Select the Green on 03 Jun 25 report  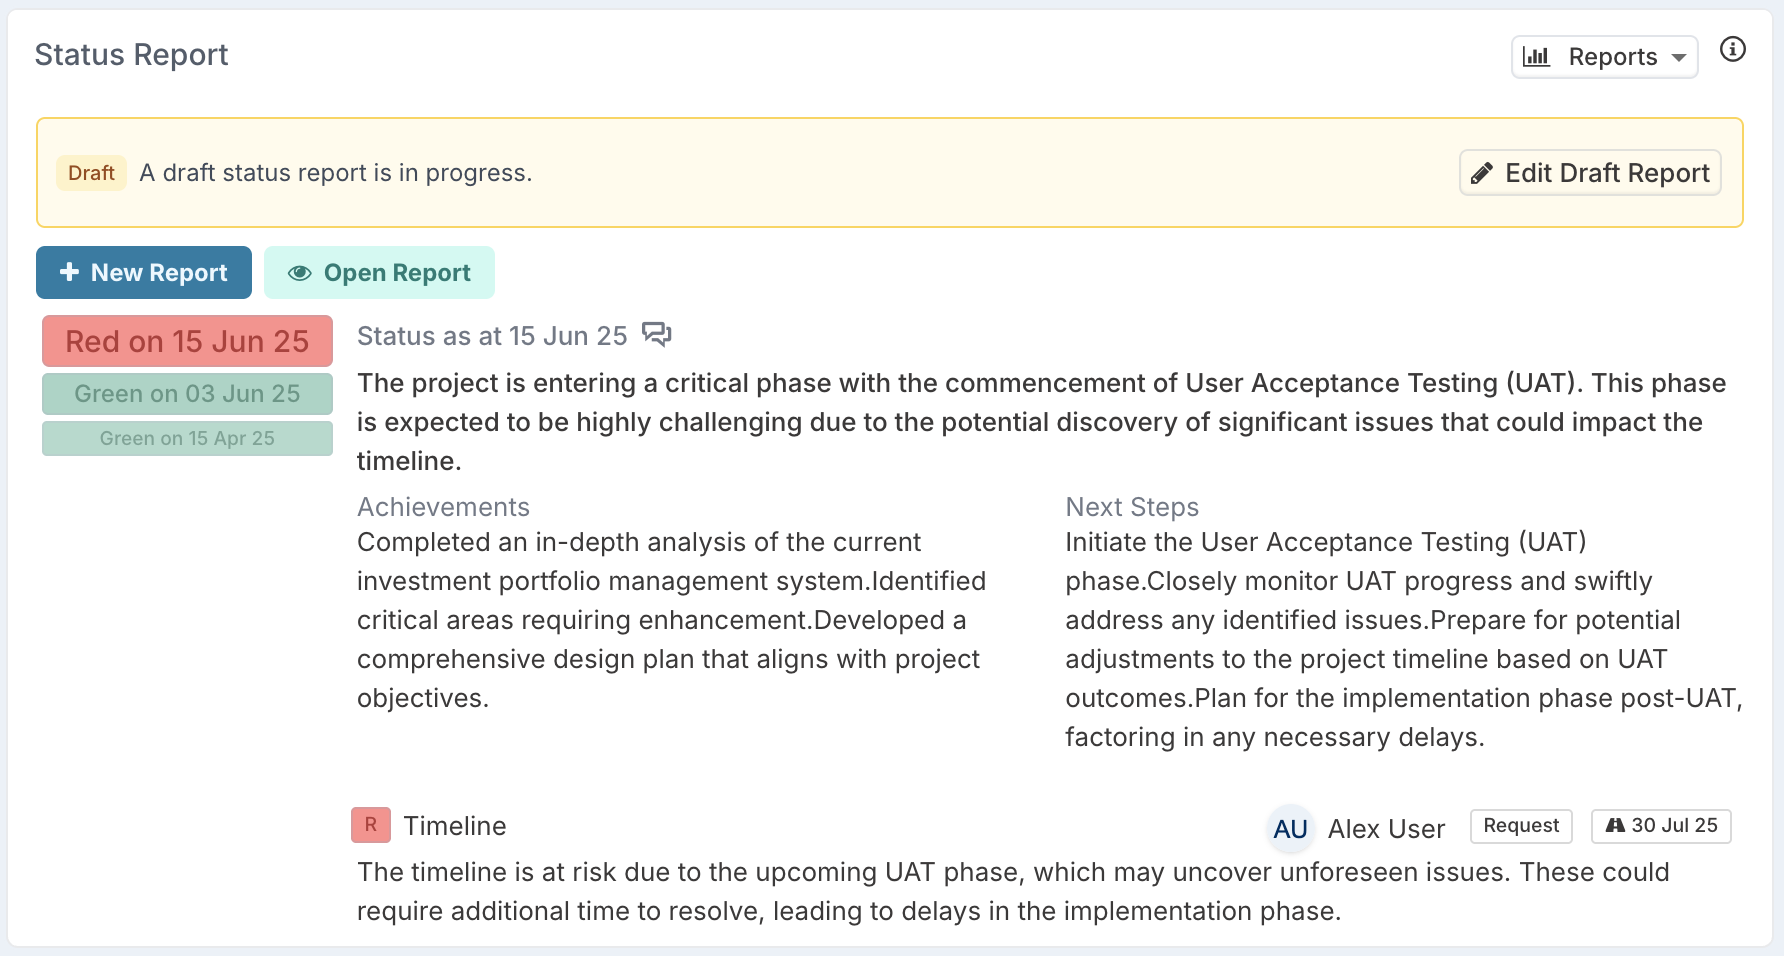[187, 394]
